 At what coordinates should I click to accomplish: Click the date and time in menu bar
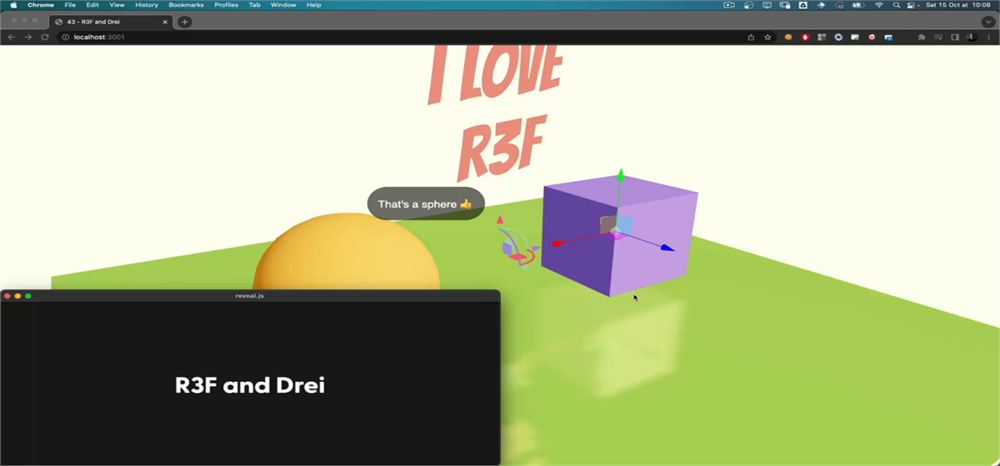tap(957, 5)
